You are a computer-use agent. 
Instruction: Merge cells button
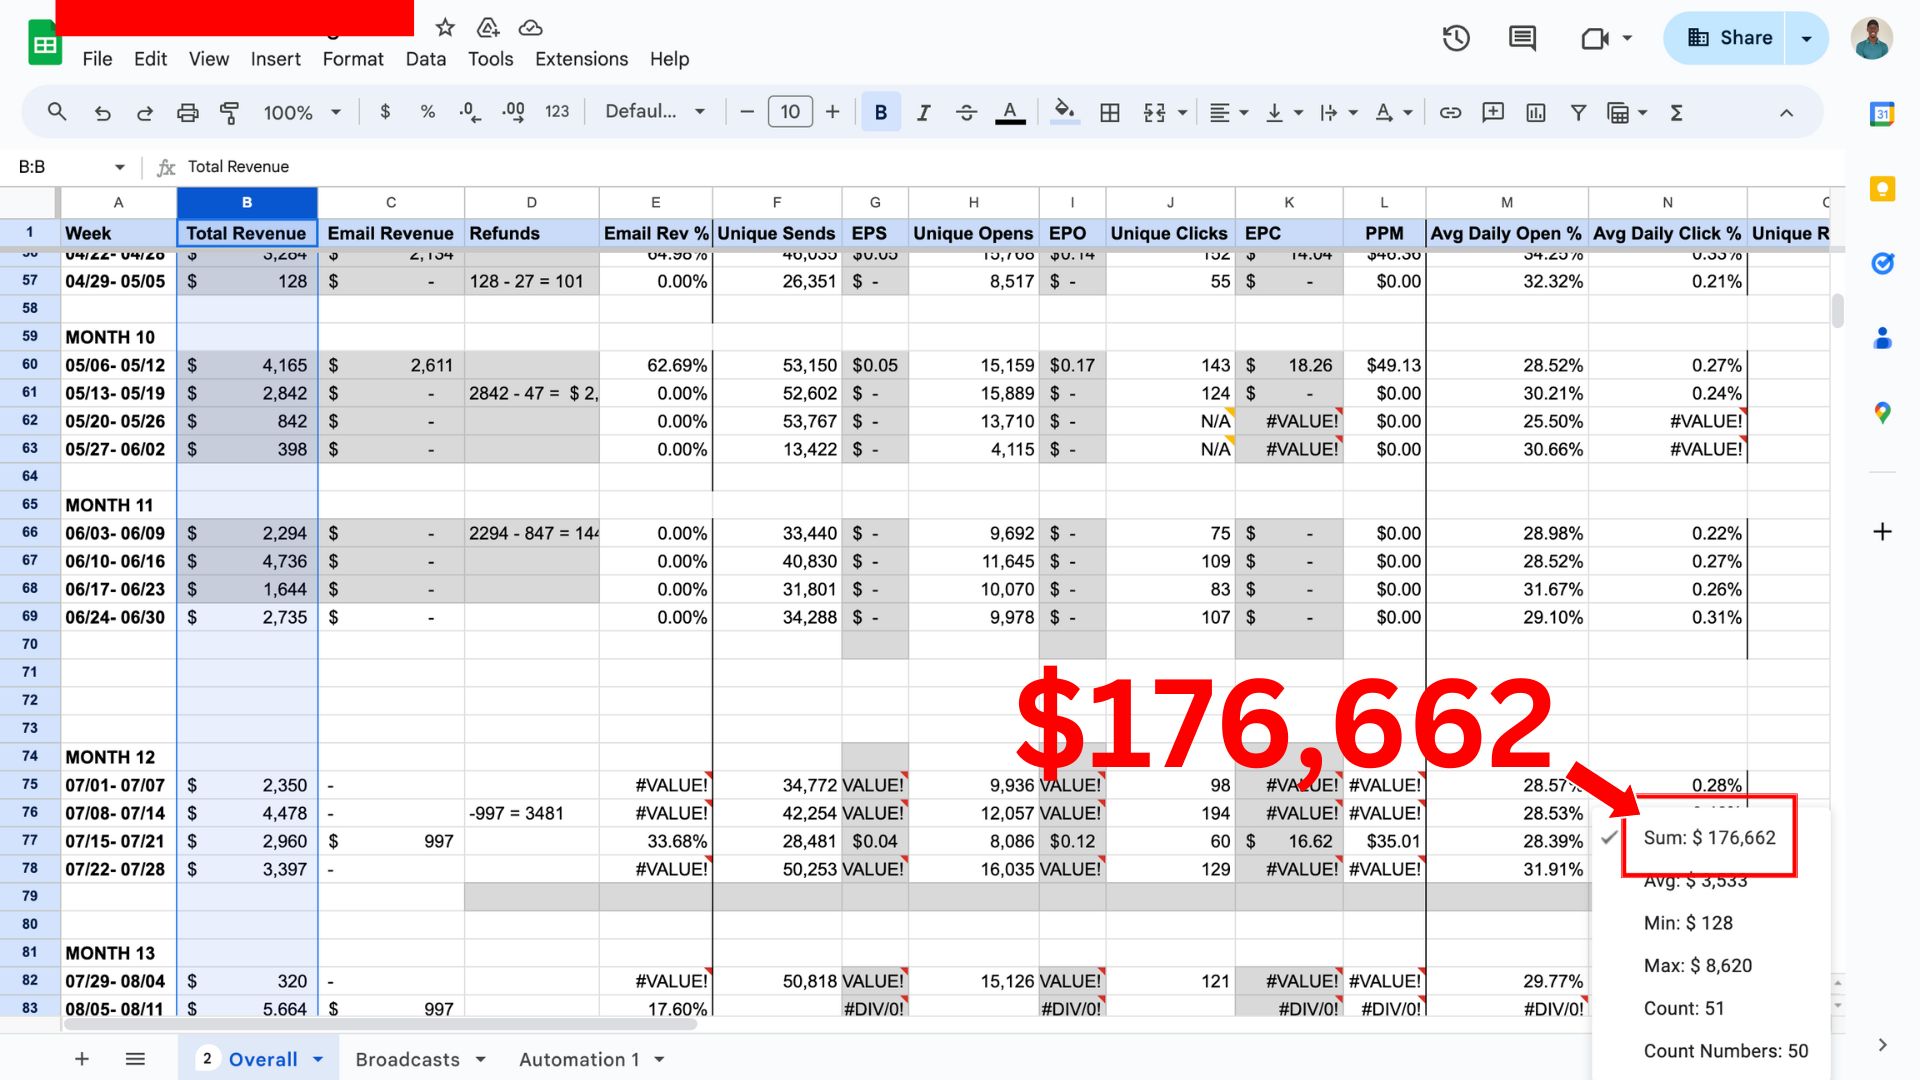(x=1155, y=112)
